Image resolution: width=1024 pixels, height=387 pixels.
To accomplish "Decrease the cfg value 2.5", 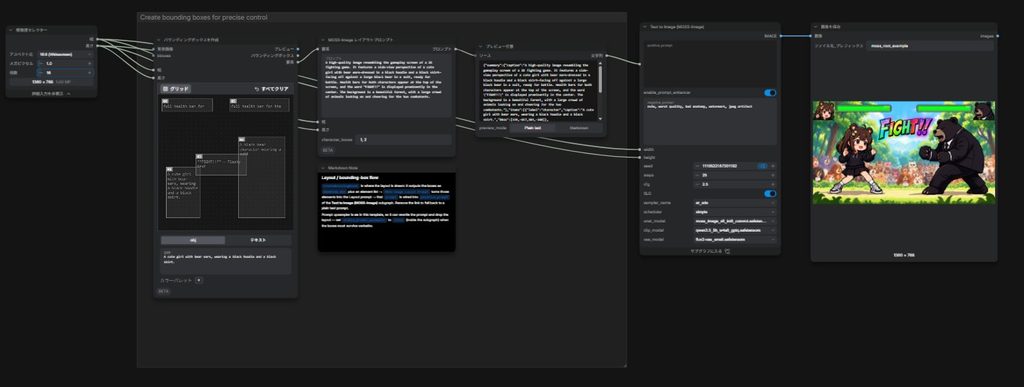I will tap(697, 185).
